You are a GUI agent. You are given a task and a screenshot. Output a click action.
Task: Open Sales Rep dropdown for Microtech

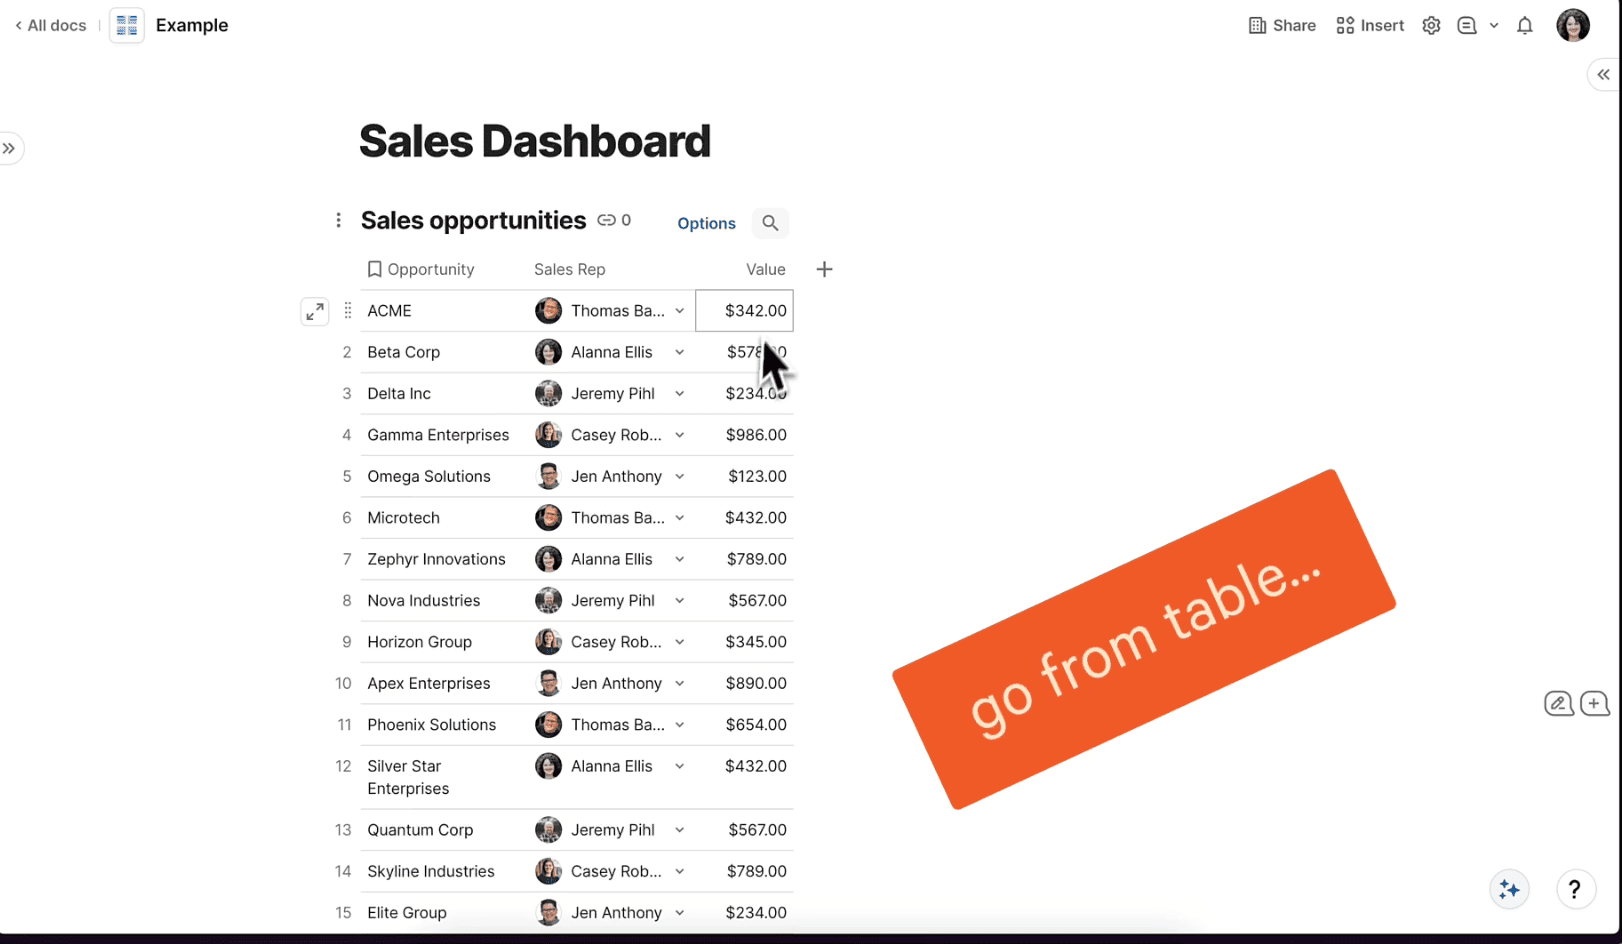tap(680, 518)
